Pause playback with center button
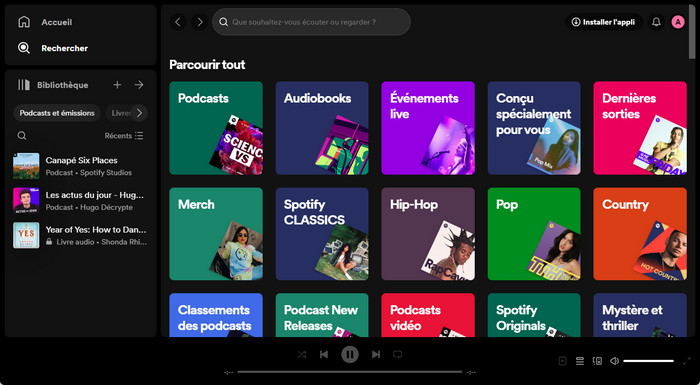 click(350, 355)
